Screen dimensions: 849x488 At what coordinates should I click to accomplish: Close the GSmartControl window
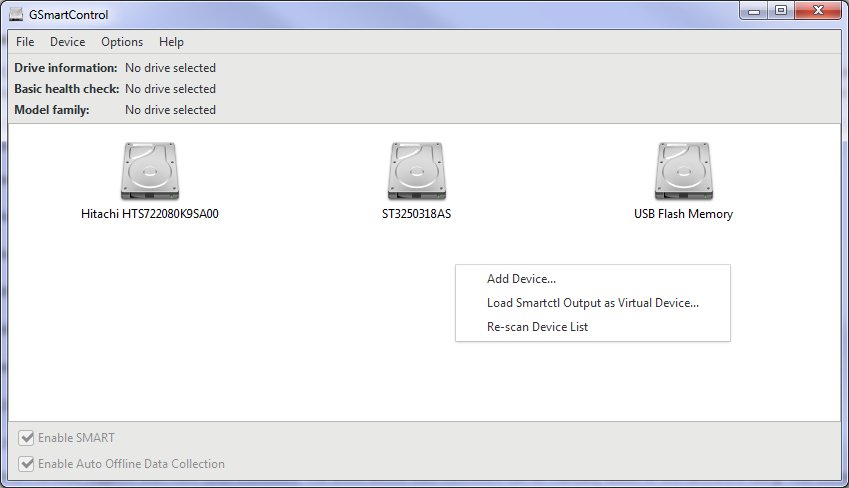[x=818, y=11]
